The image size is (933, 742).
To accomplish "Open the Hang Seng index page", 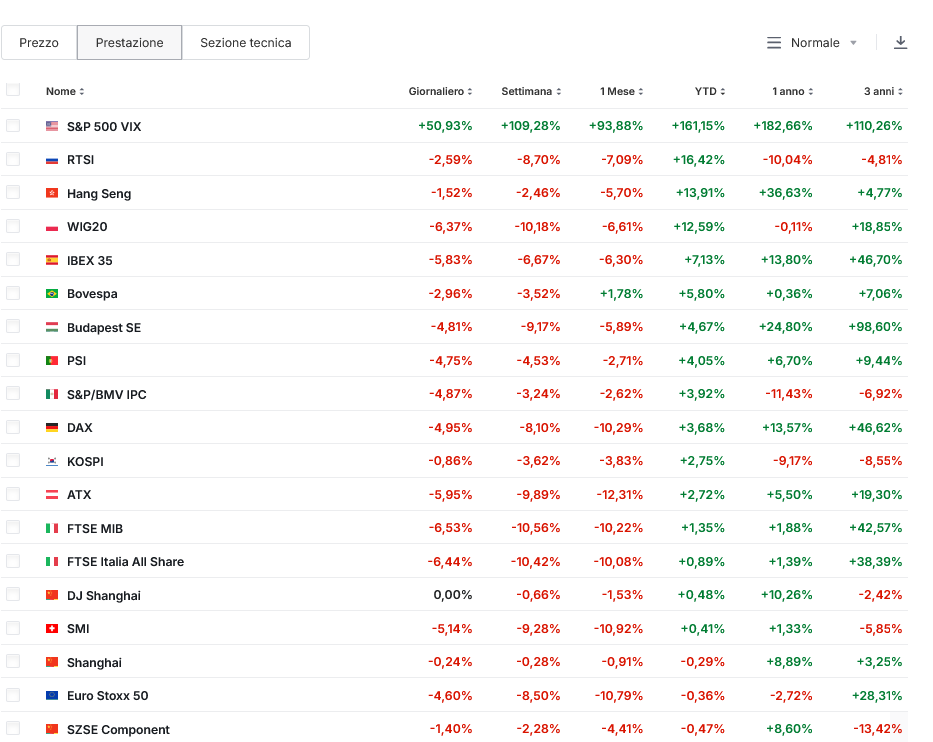I will 99,194.
